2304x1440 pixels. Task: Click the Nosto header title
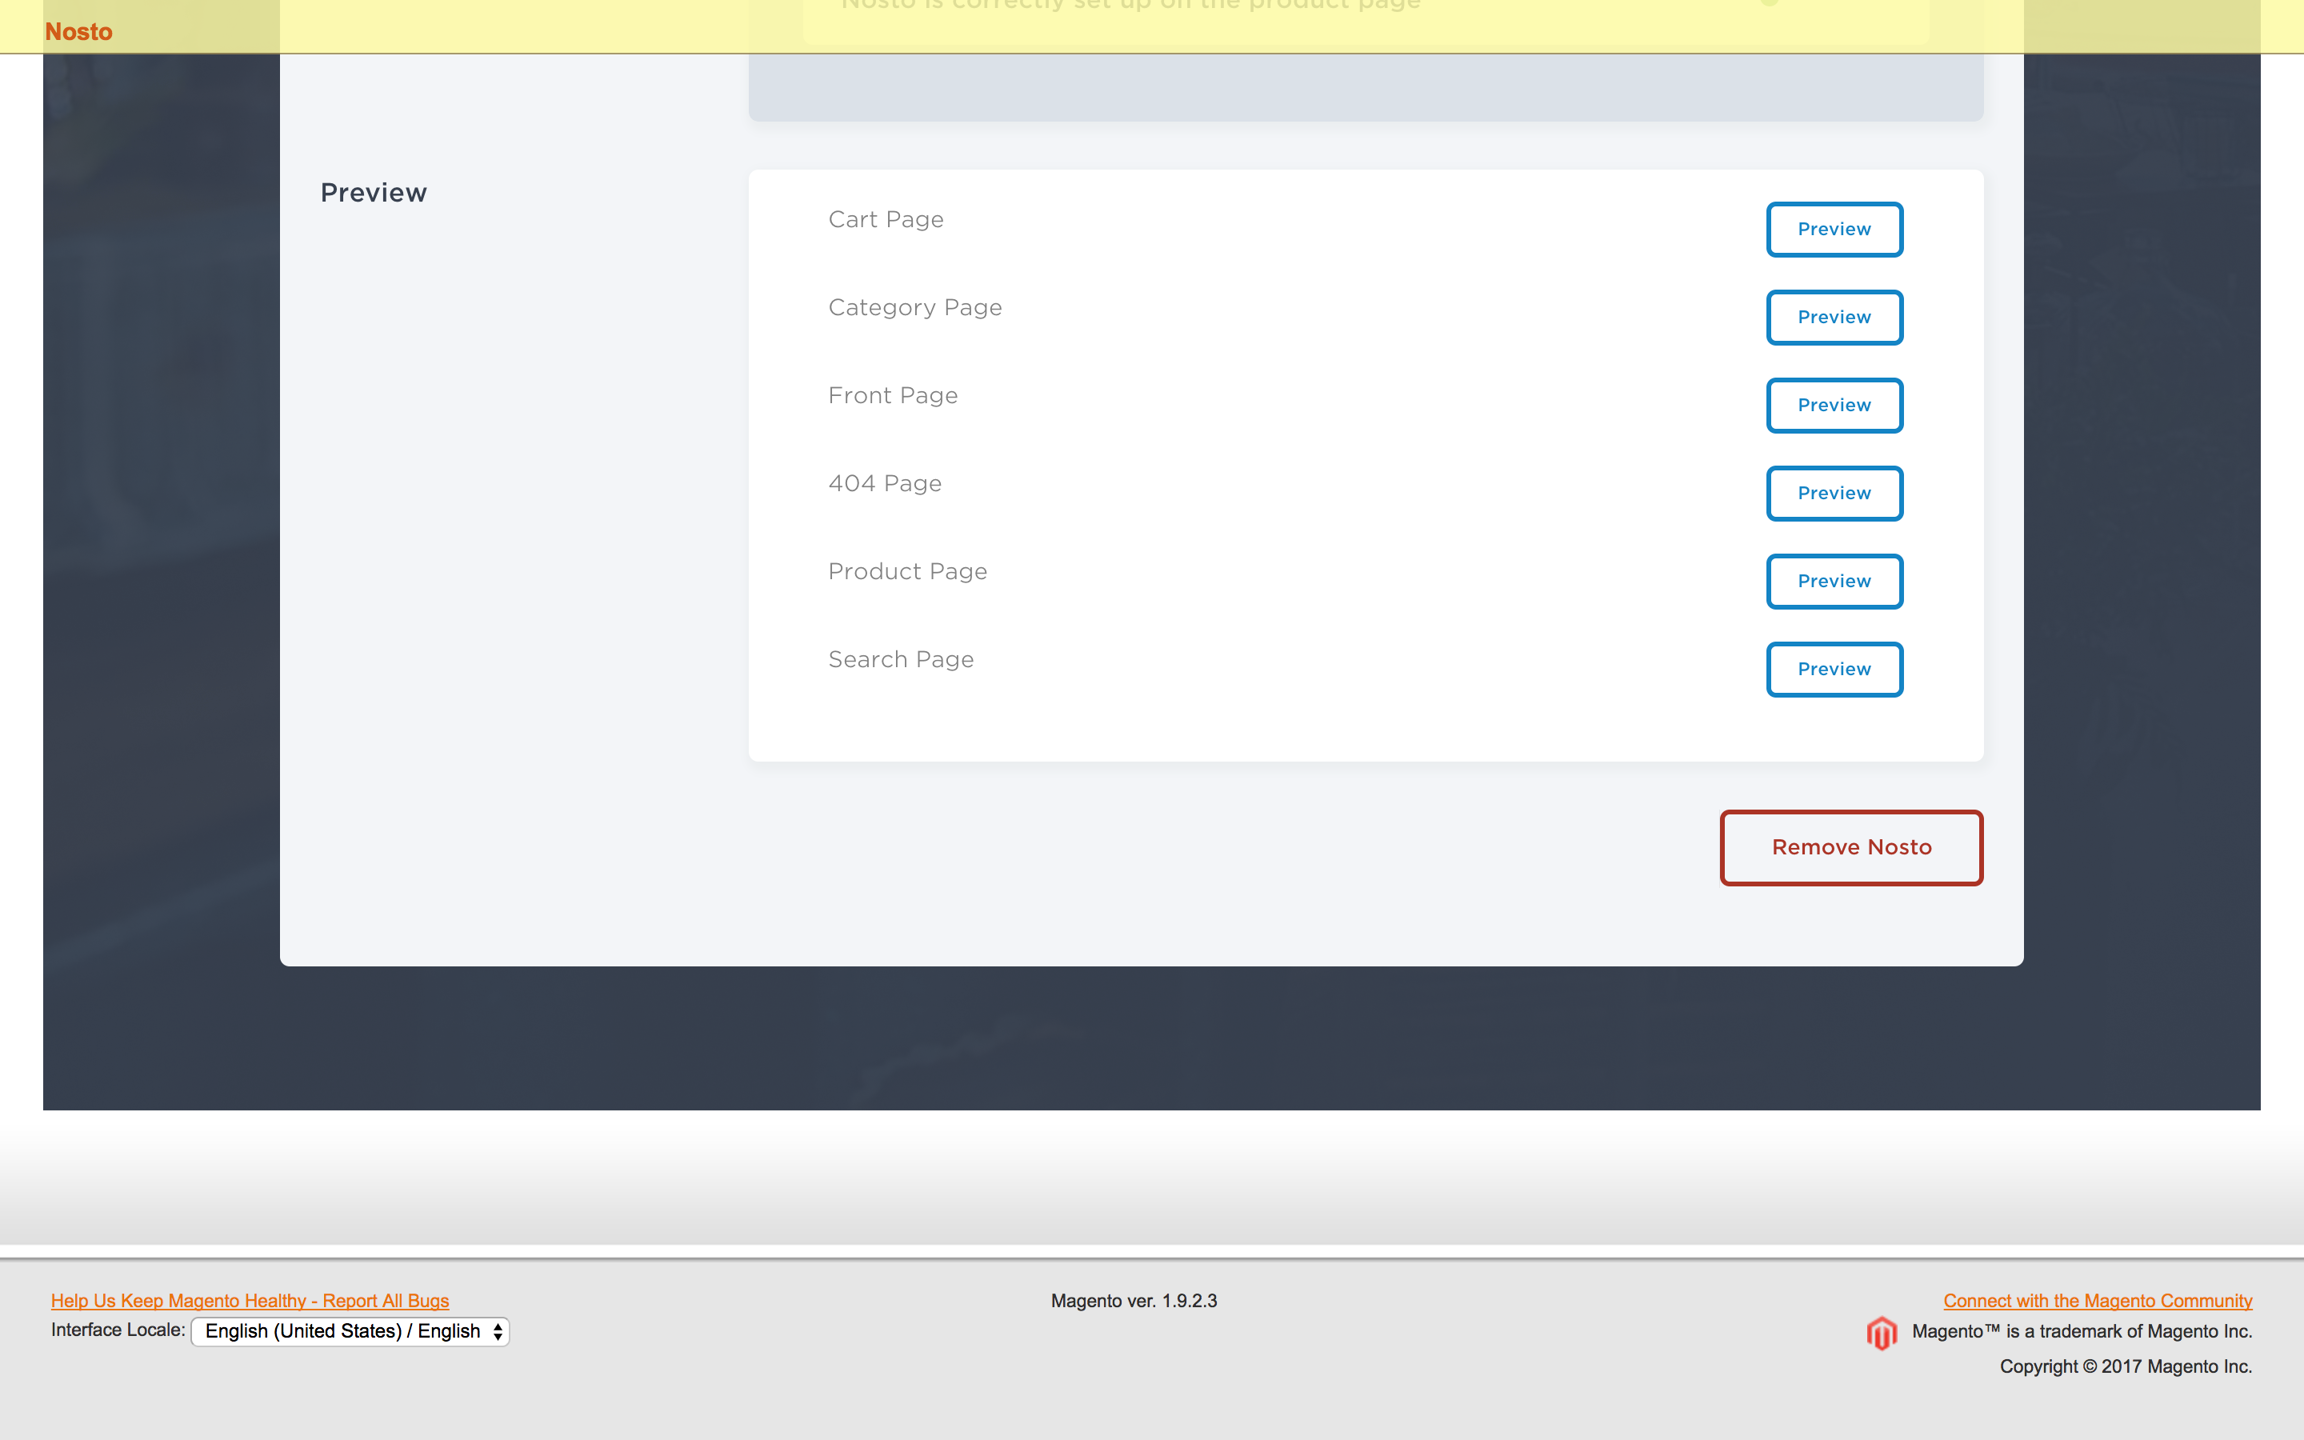coord(78,32)
